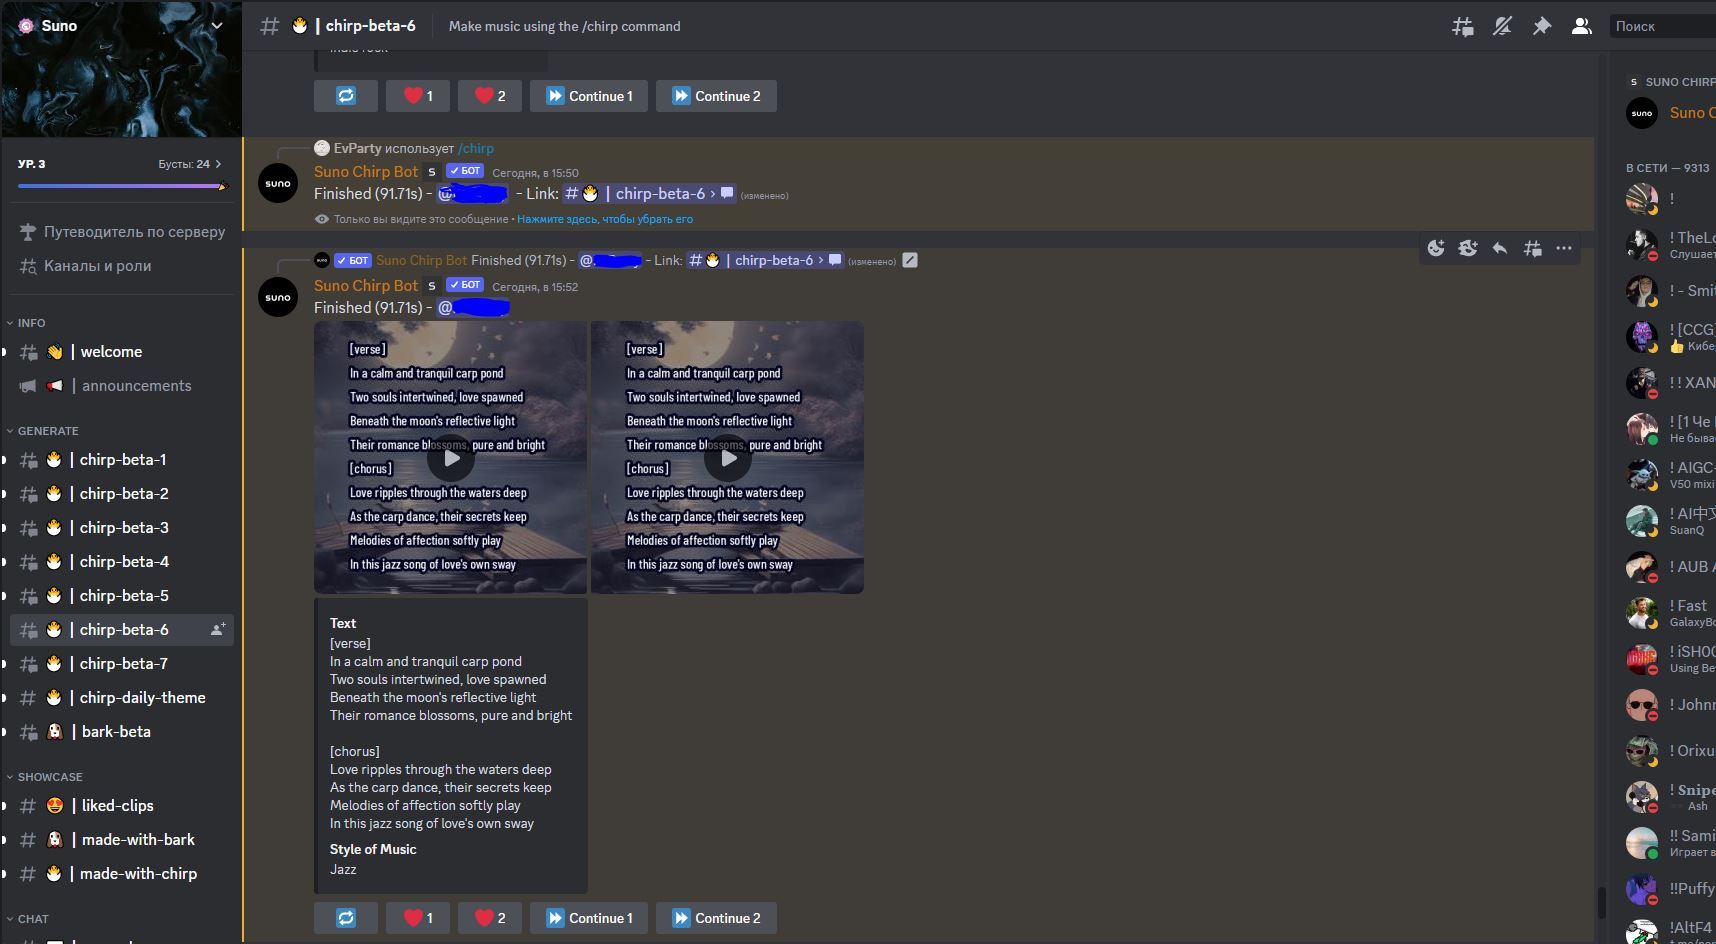Click the edit icon in reply preview

910,260
